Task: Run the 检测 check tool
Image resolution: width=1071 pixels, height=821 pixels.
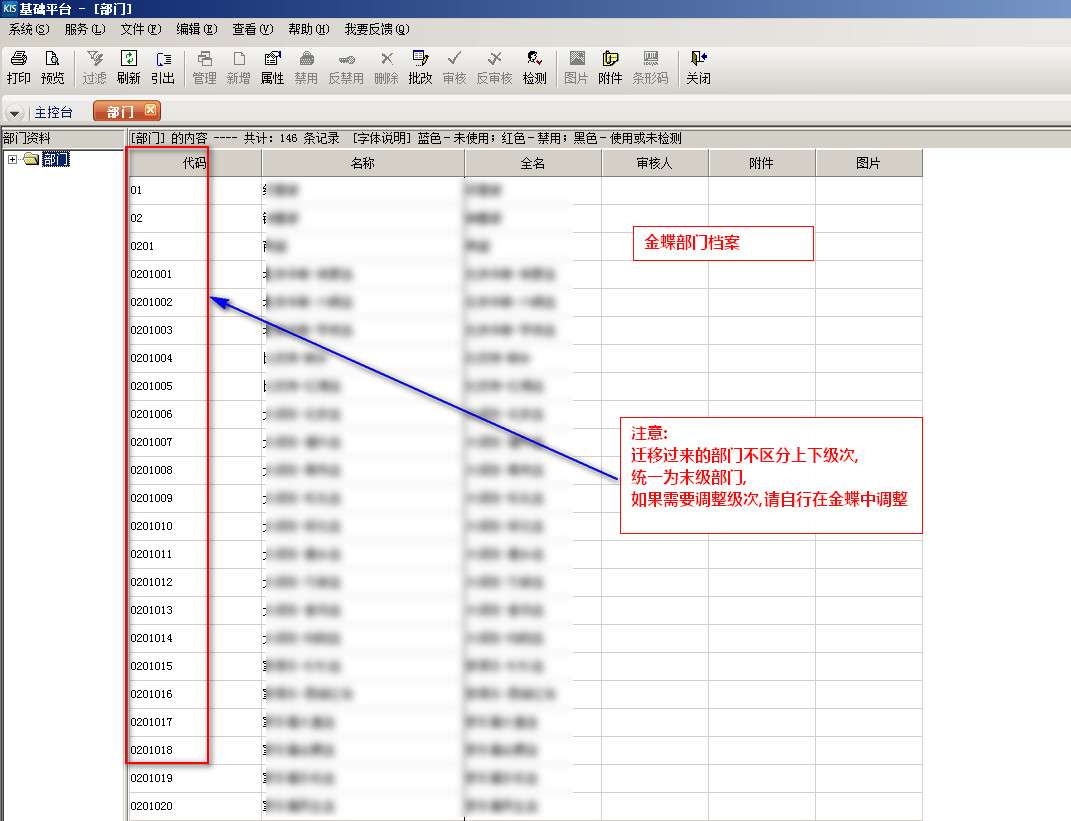Action: click(x=534, y=67)
